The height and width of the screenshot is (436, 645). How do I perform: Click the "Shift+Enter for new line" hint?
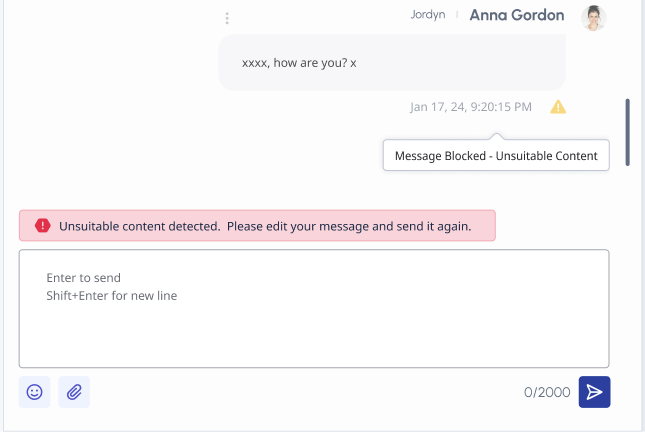click(111, 296)
